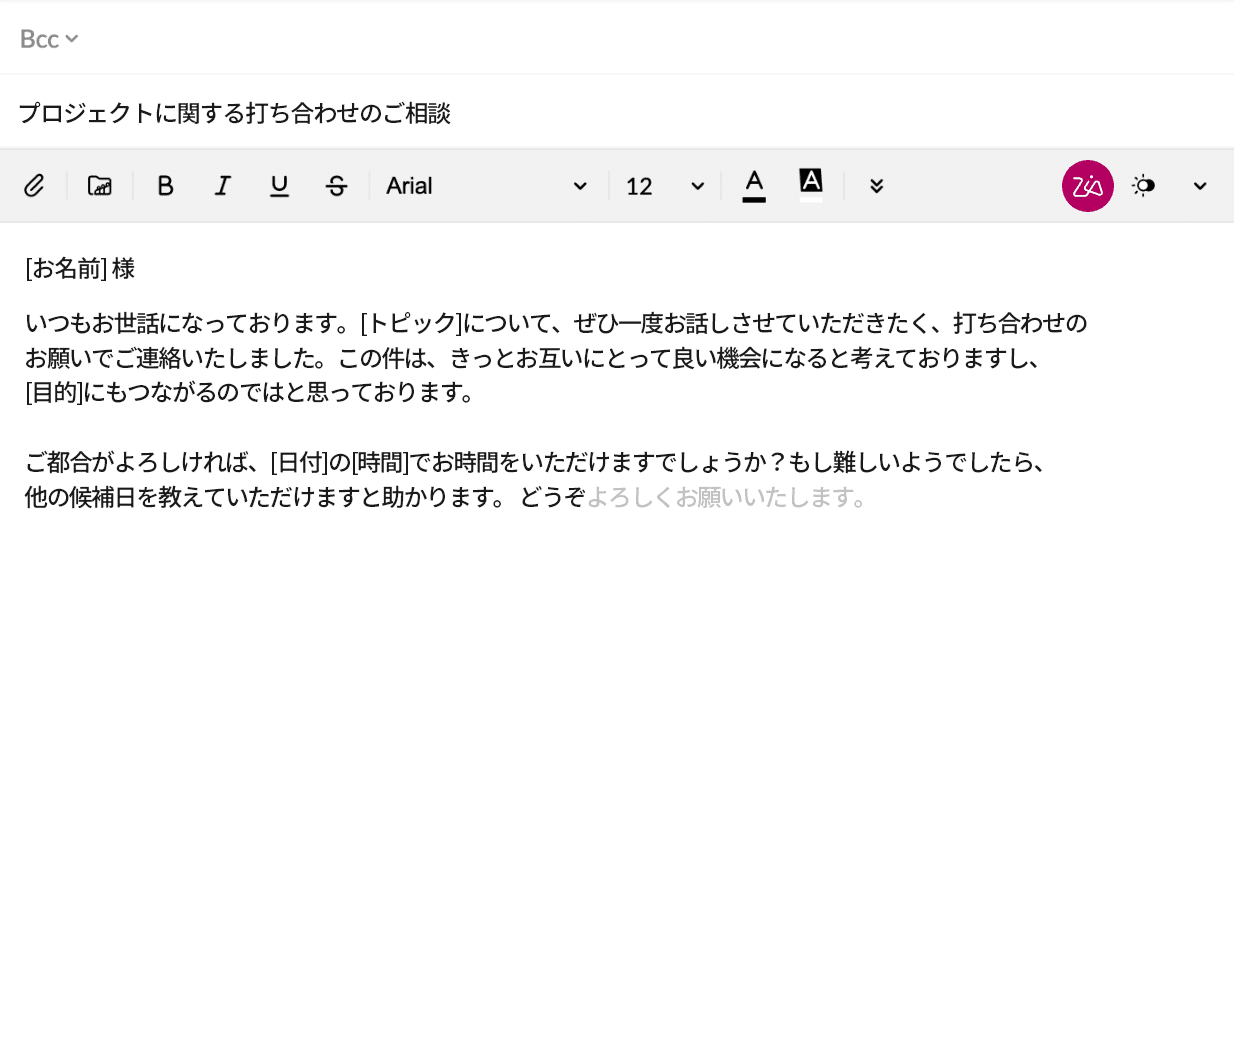Click the grey suggested text 'よろしくお願いいたします。'

[x=727, y=497]
